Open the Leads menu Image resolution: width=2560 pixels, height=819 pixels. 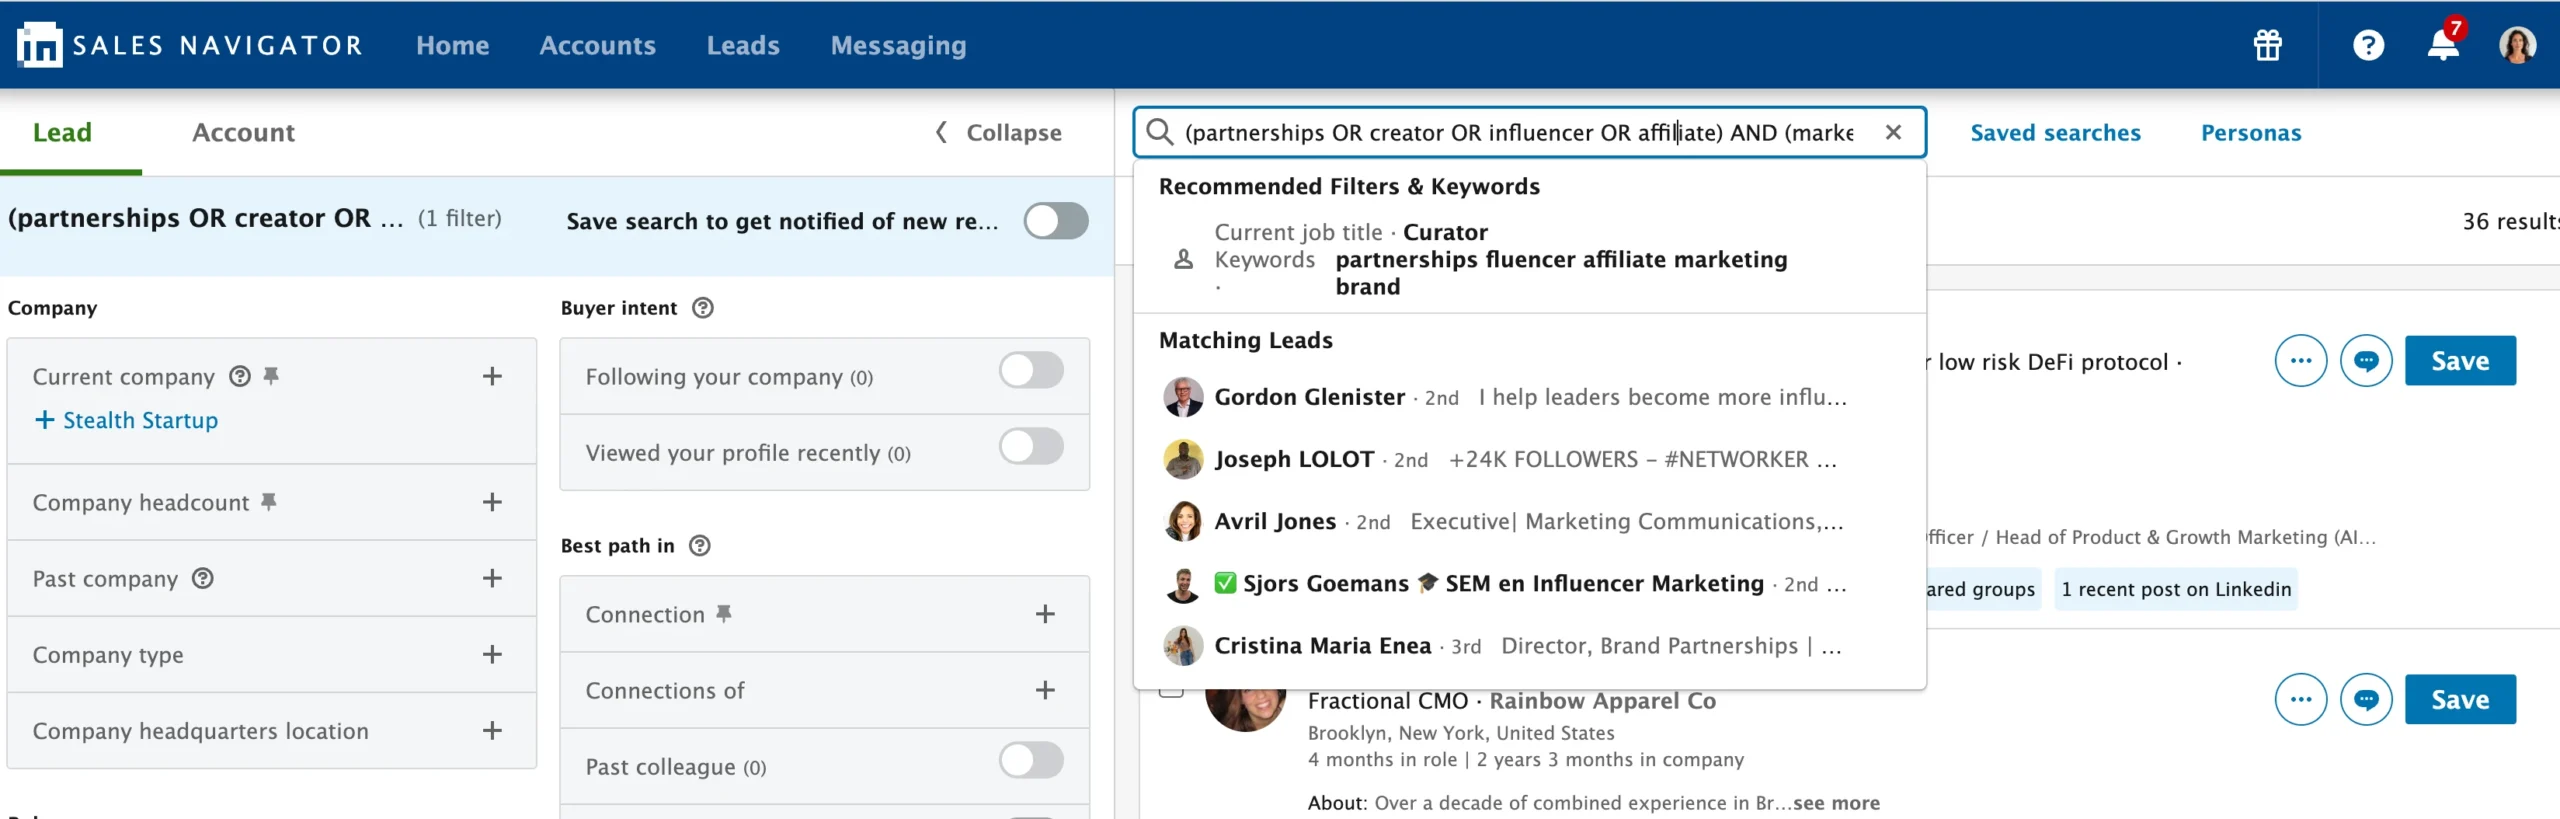point(743,45)
